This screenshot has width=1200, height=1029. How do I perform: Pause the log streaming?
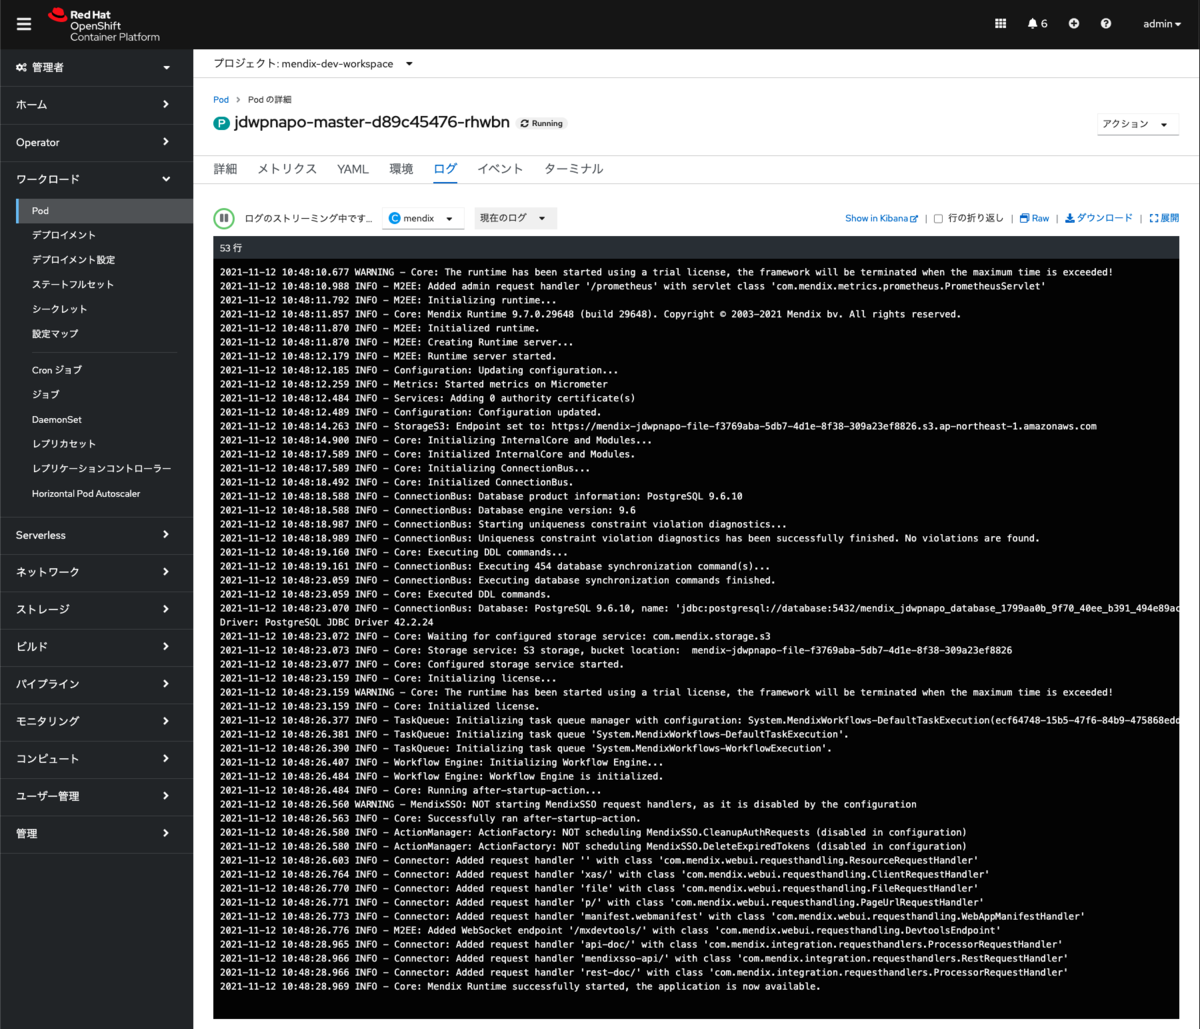(x=224, y=218)
